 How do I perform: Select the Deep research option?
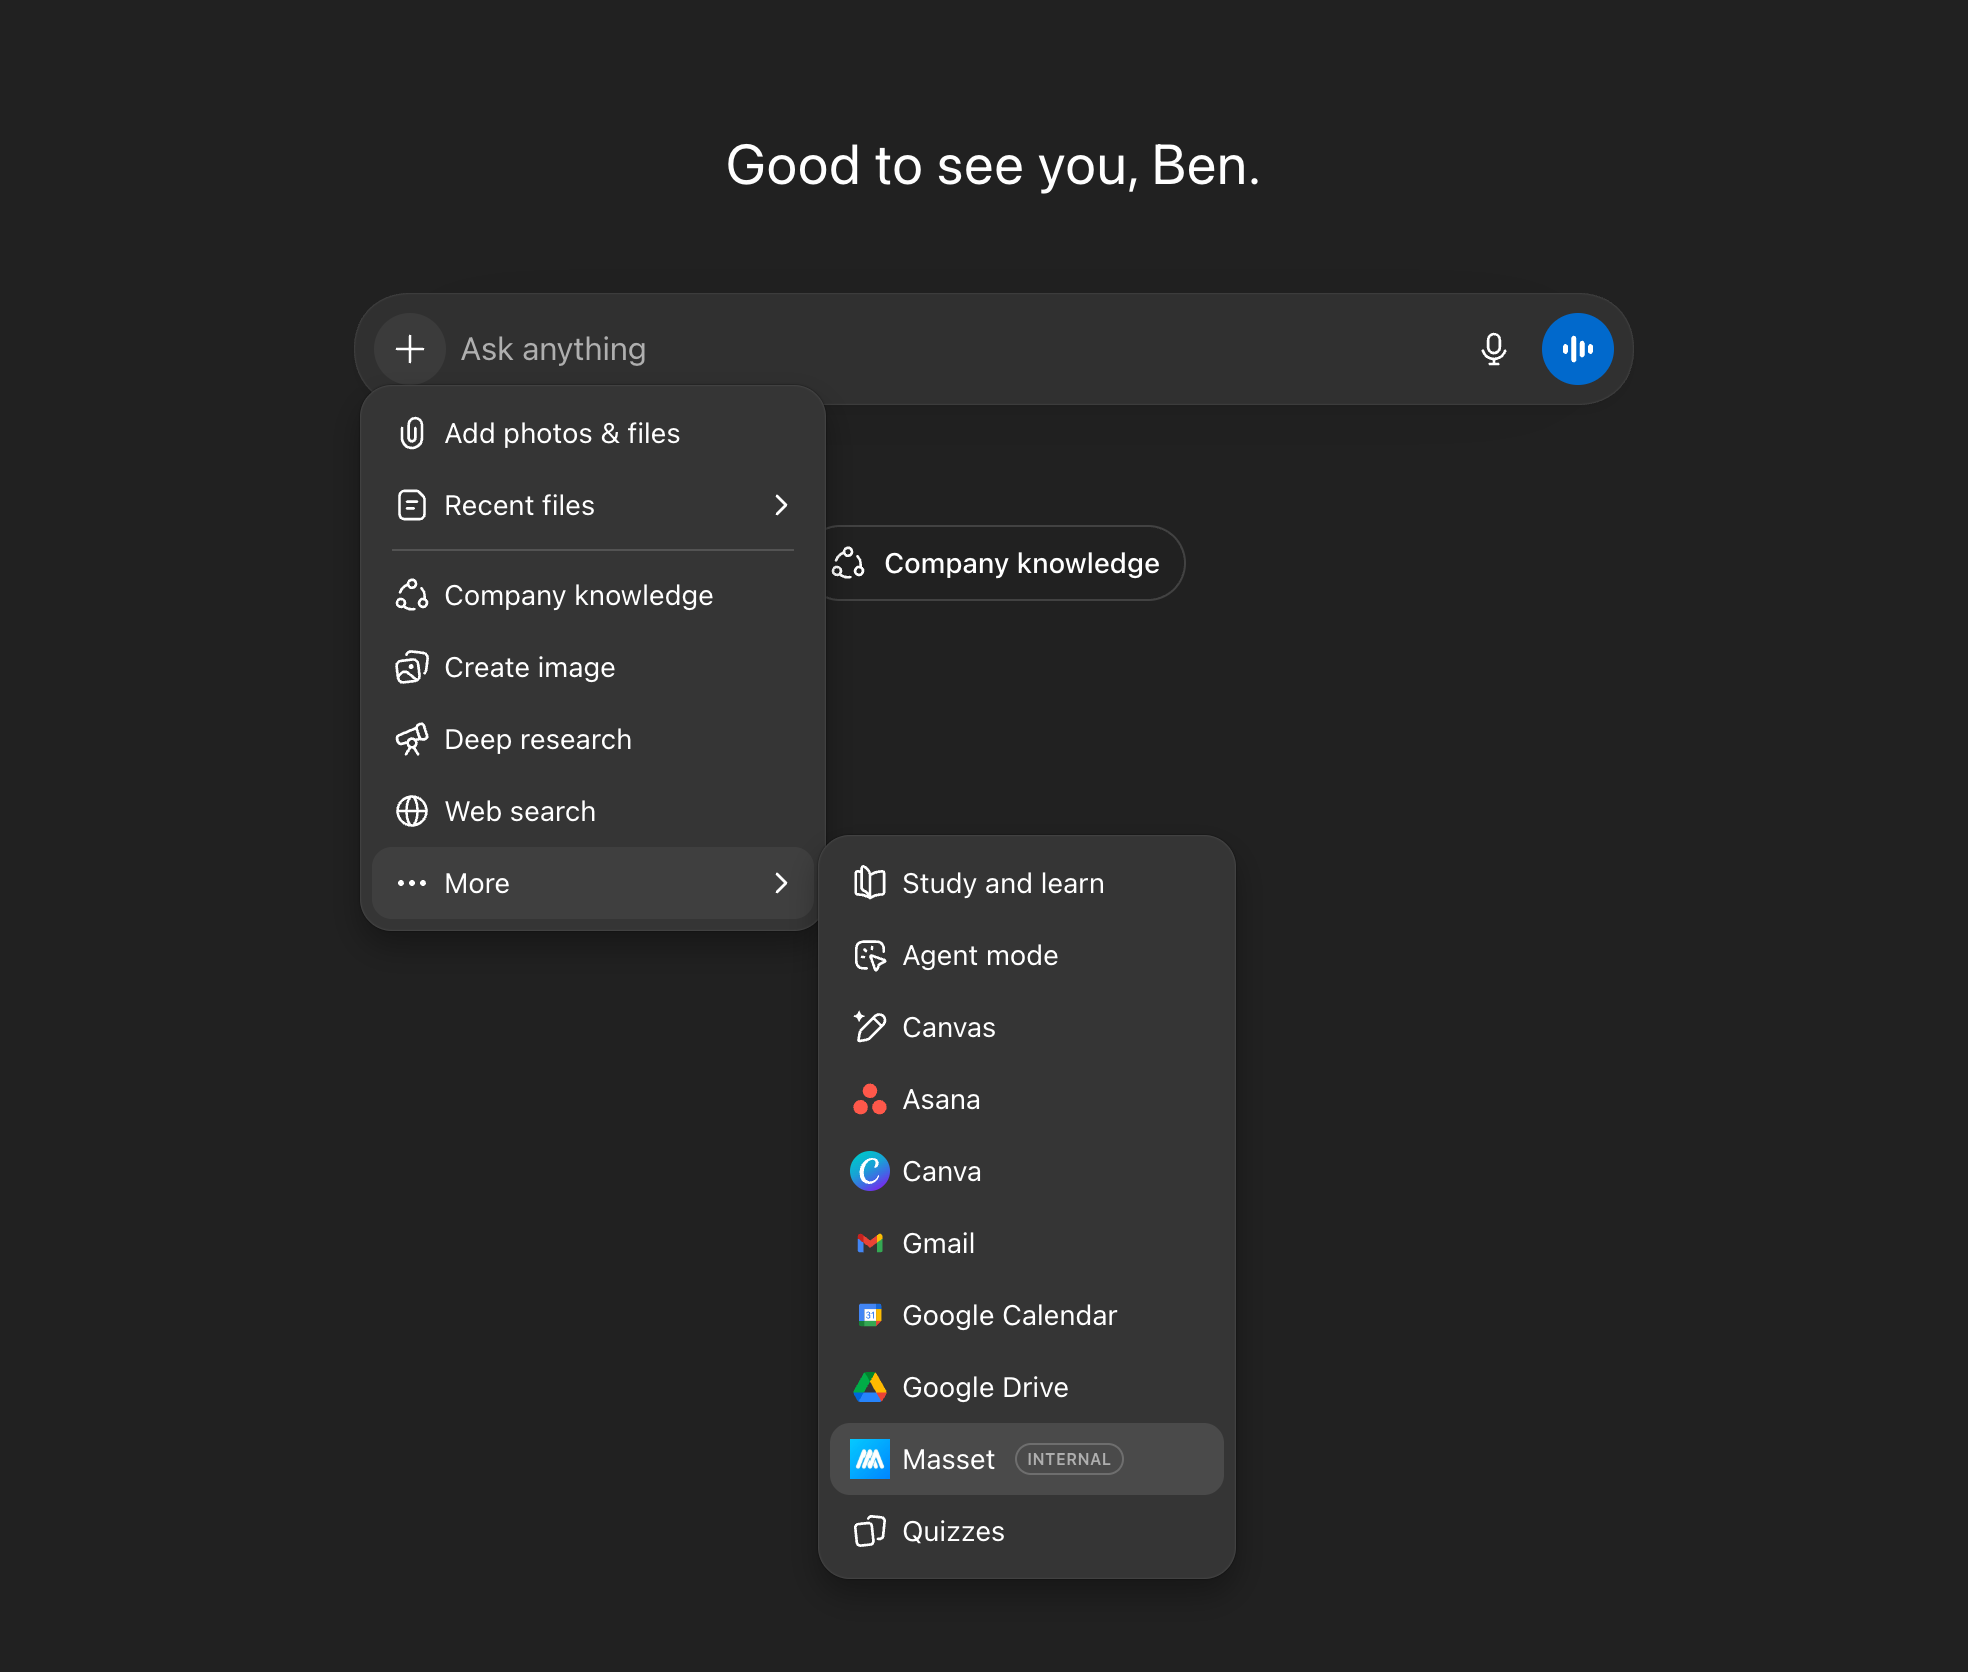click(x=537, y=739)
